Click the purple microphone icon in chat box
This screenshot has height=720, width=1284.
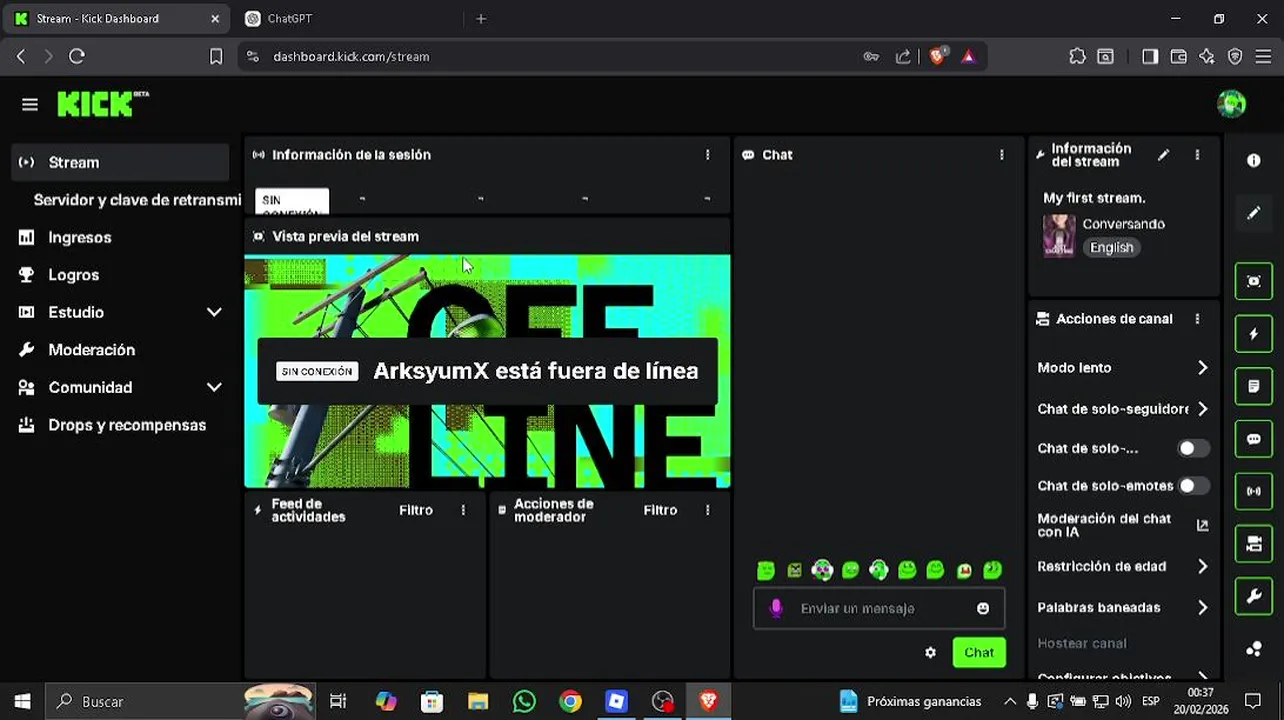(x=776, y=608)
